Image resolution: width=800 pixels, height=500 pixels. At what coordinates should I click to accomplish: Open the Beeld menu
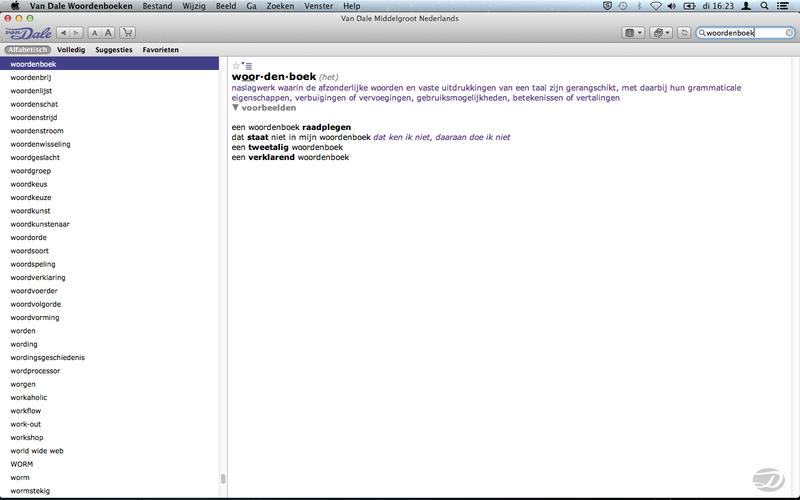tap(226, 6)
